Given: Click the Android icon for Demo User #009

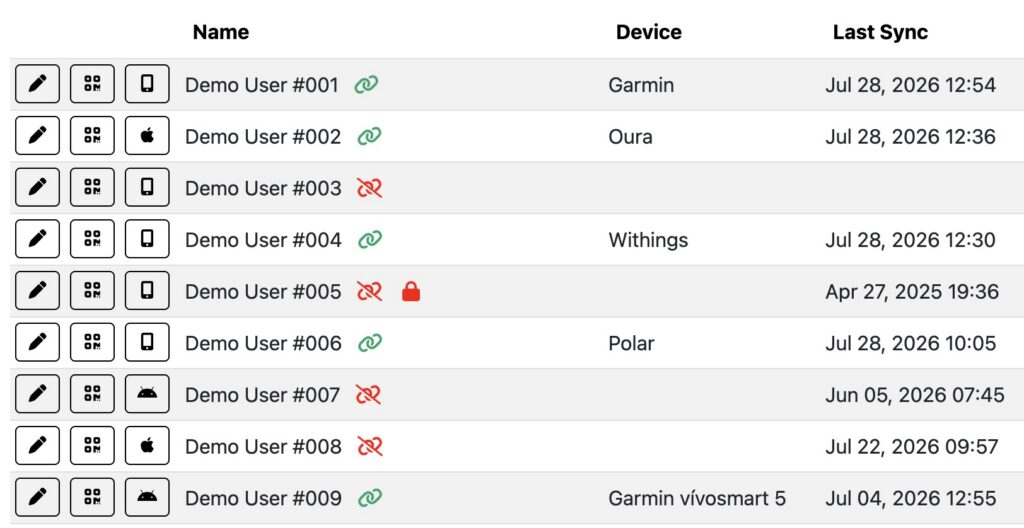Looking at the screenshot, I should point(147,497).
